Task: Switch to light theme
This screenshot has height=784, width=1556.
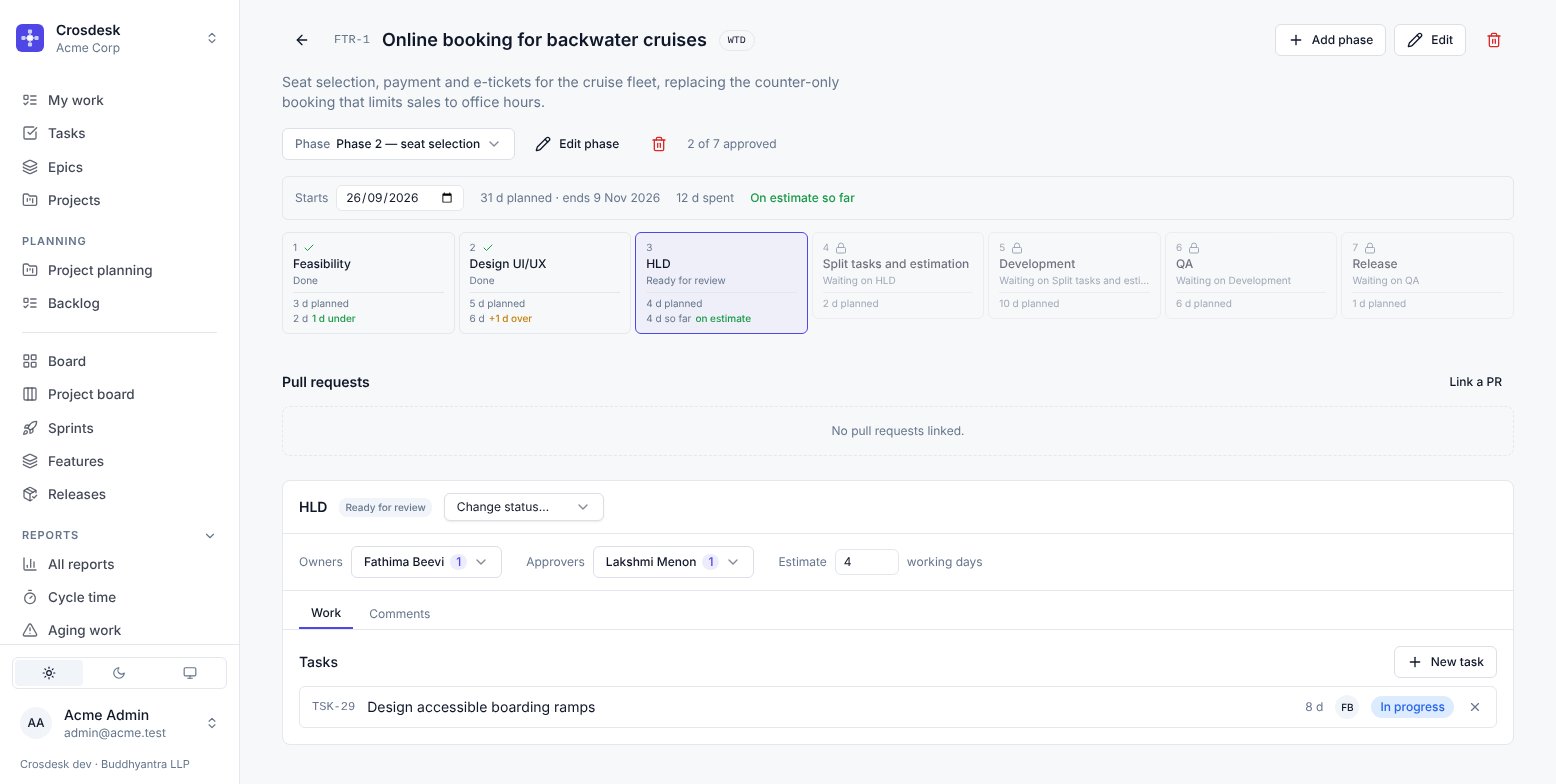Action: click(49, 673)
